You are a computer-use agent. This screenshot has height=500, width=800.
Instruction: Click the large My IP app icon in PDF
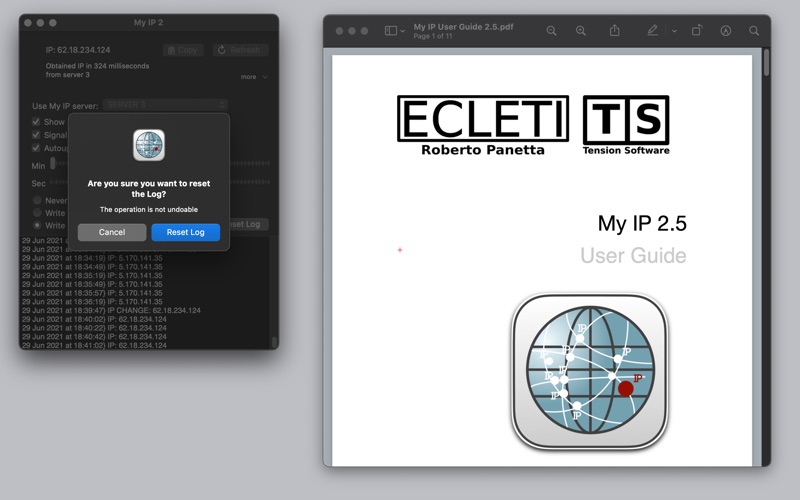pyautogui.click(x=590, y=371)
